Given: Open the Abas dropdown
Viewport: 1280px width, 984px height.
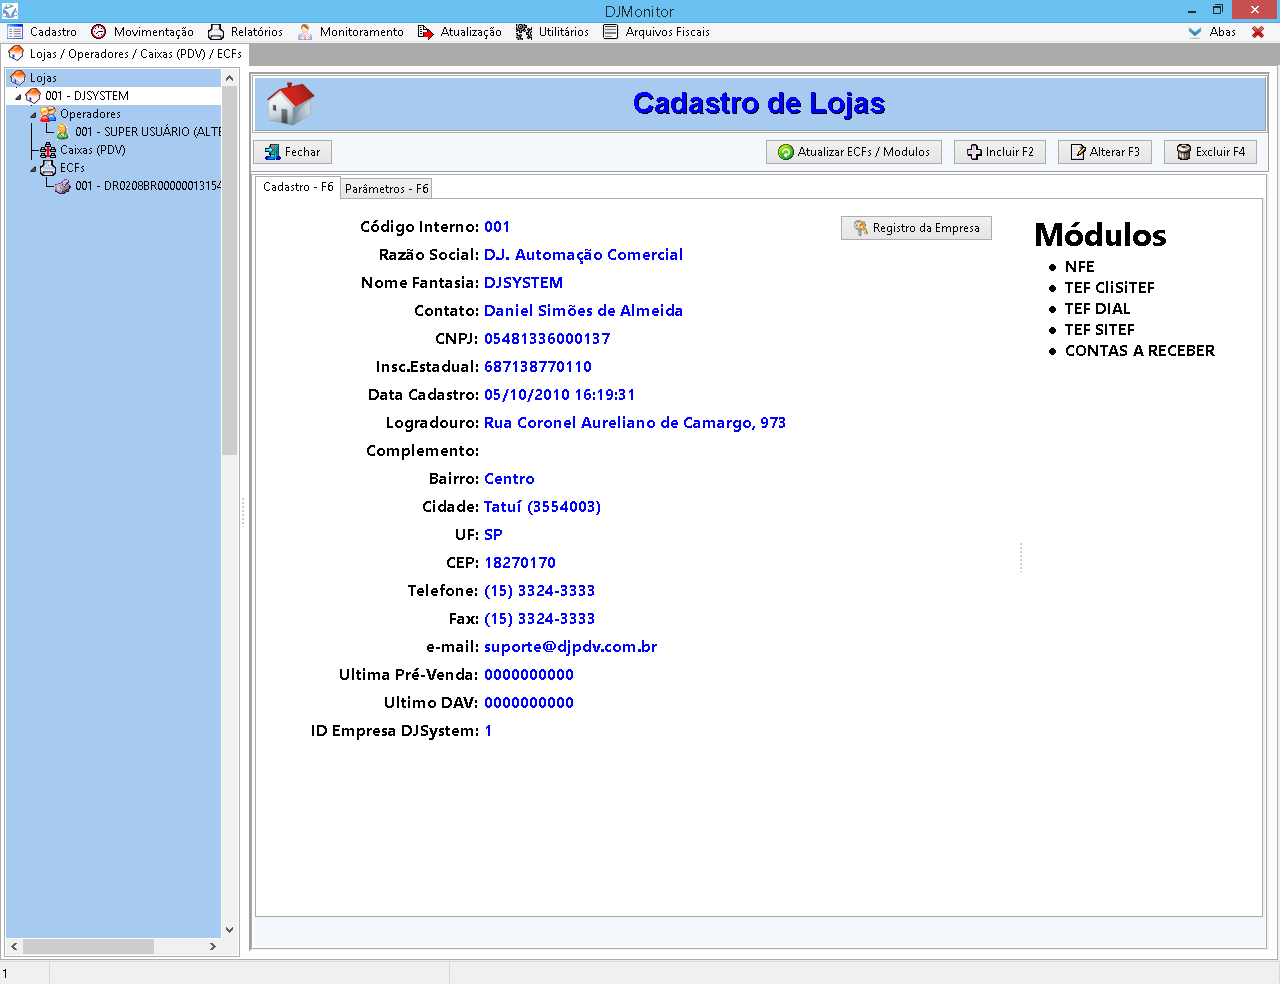Looking at the screenshot, I should coord(1212,32).
